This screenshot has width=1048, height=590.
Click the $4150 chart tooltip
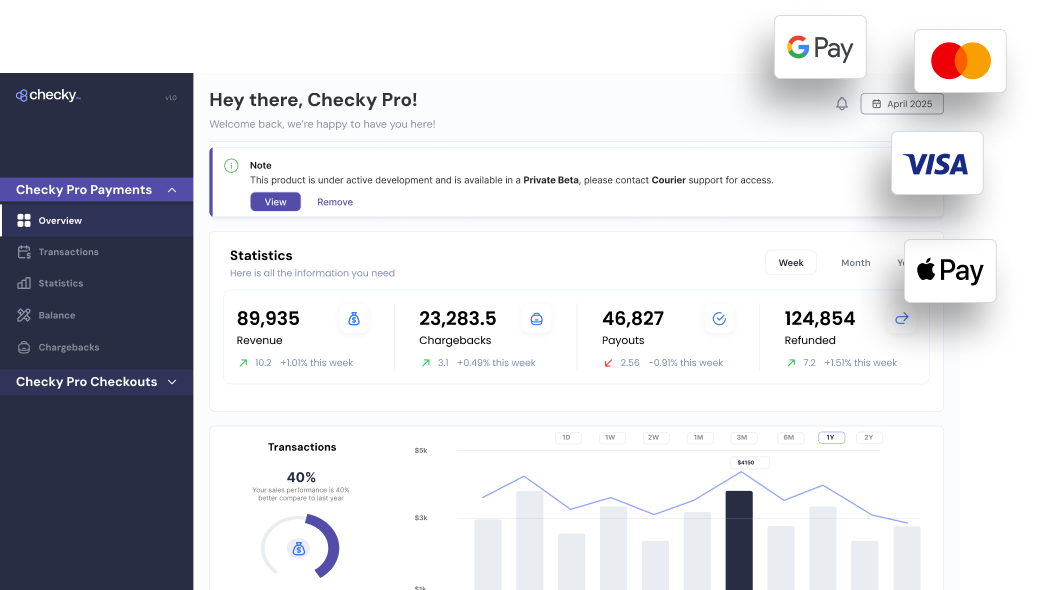(x=750, y=462)
